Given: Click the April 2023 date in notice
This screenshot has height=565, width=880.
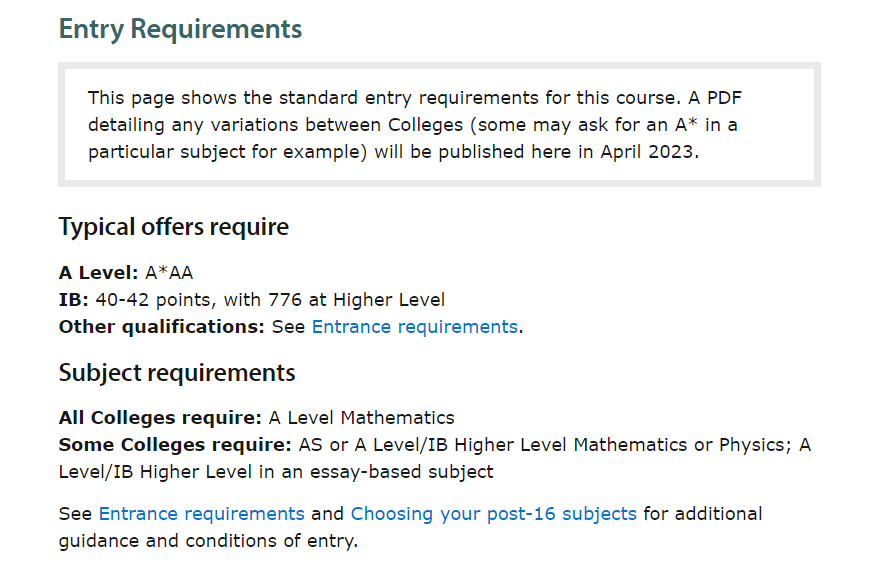Looking at the screenshot, I should [x=647, y=152].
